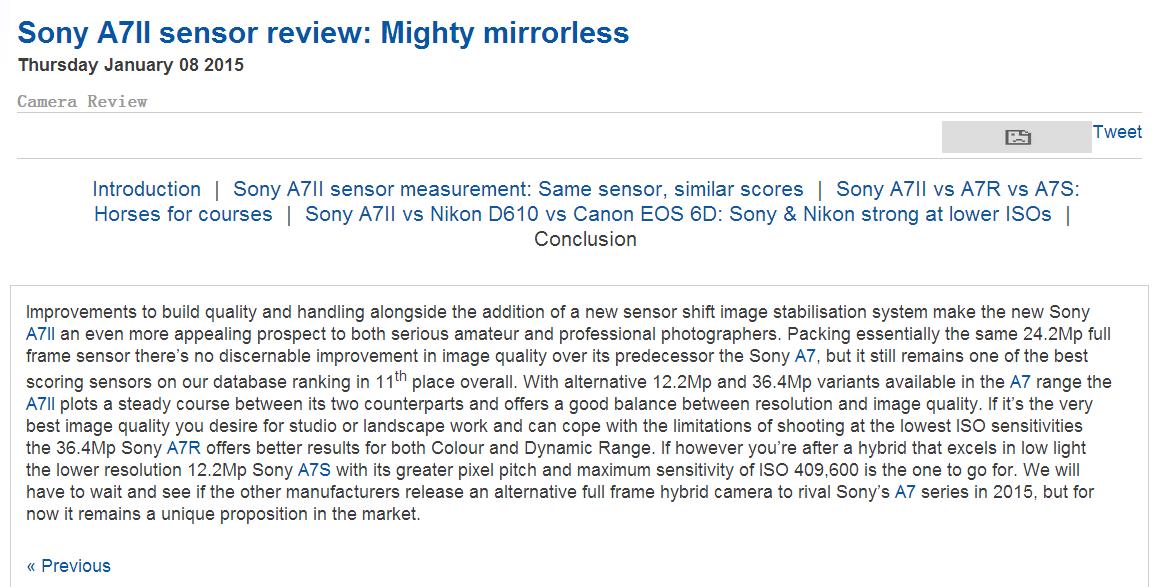
Task: Open the Sony A7II sensor measurement section
Action: [x=518, y=189]
